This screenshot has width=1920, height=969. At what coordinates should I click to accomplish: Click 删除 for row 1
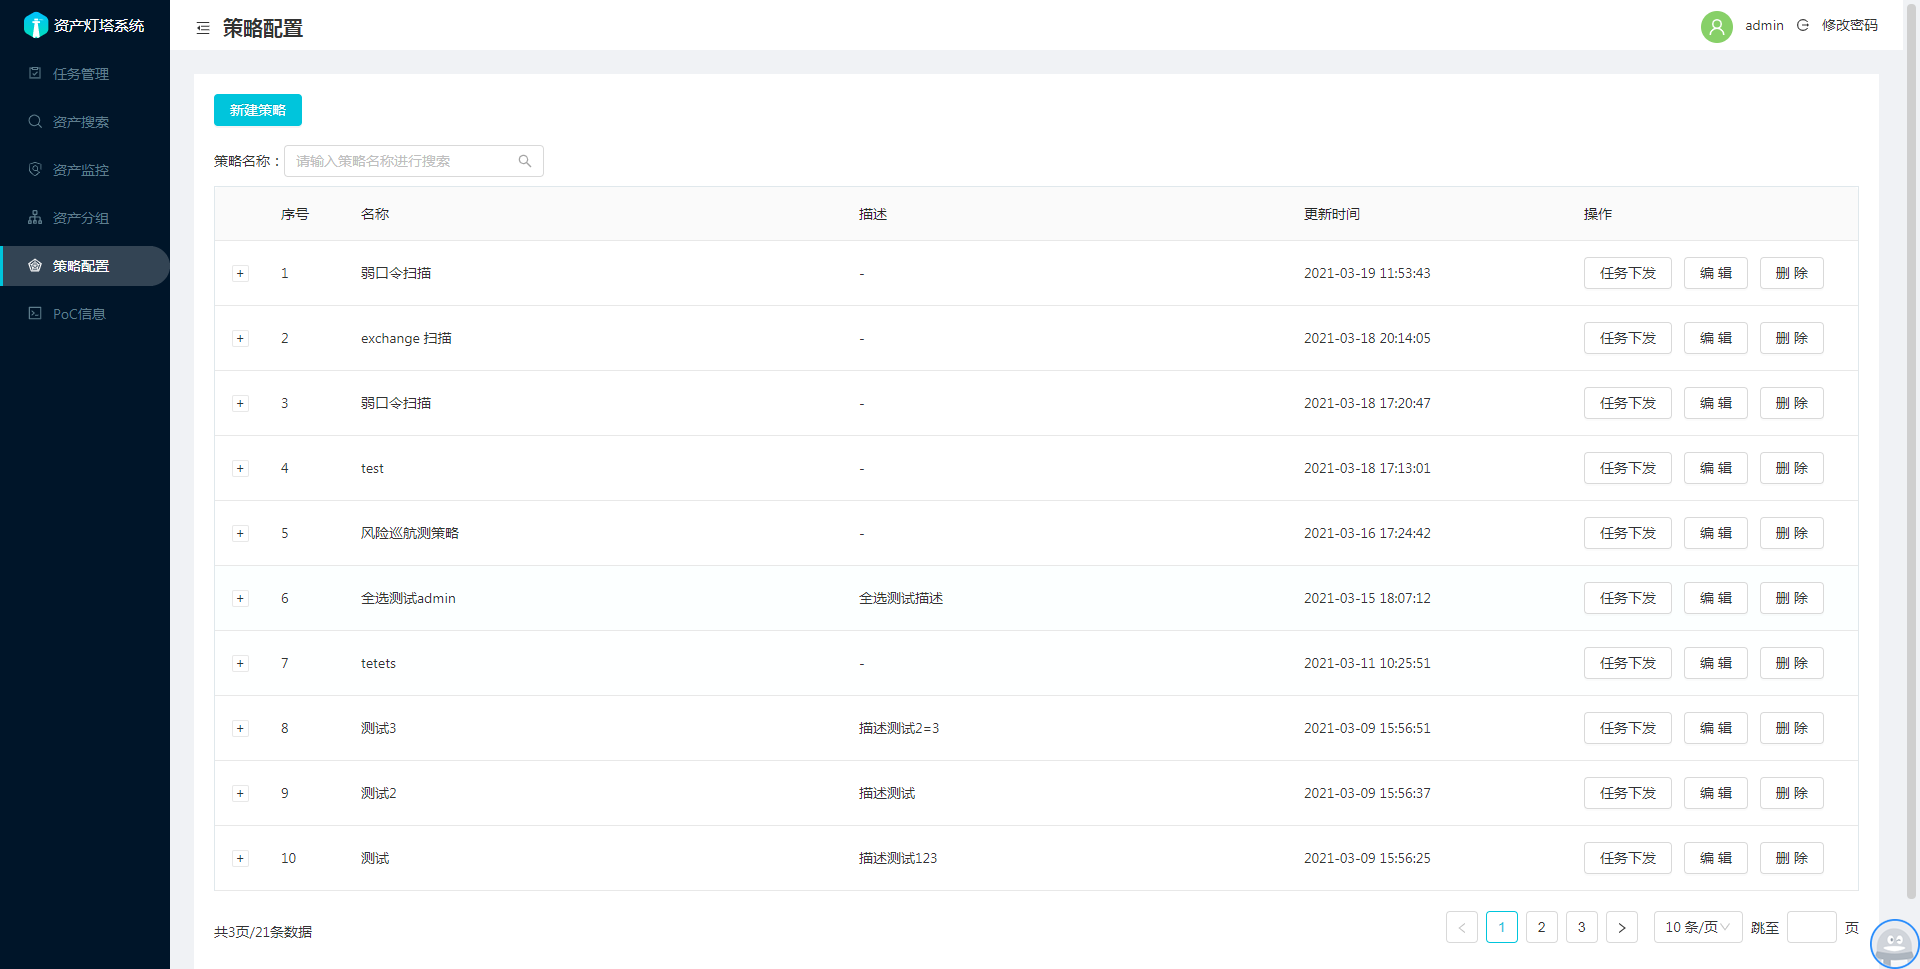coord(1792,273)
